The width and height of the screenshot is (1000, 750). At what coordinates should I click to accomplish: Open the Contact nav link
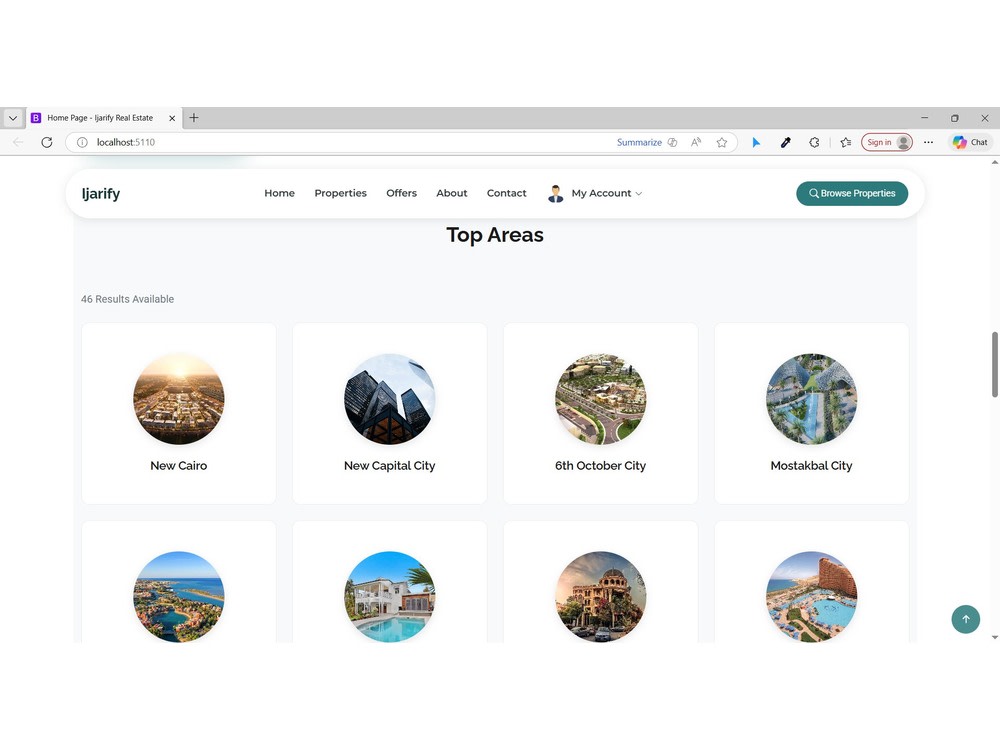point(506,193)
